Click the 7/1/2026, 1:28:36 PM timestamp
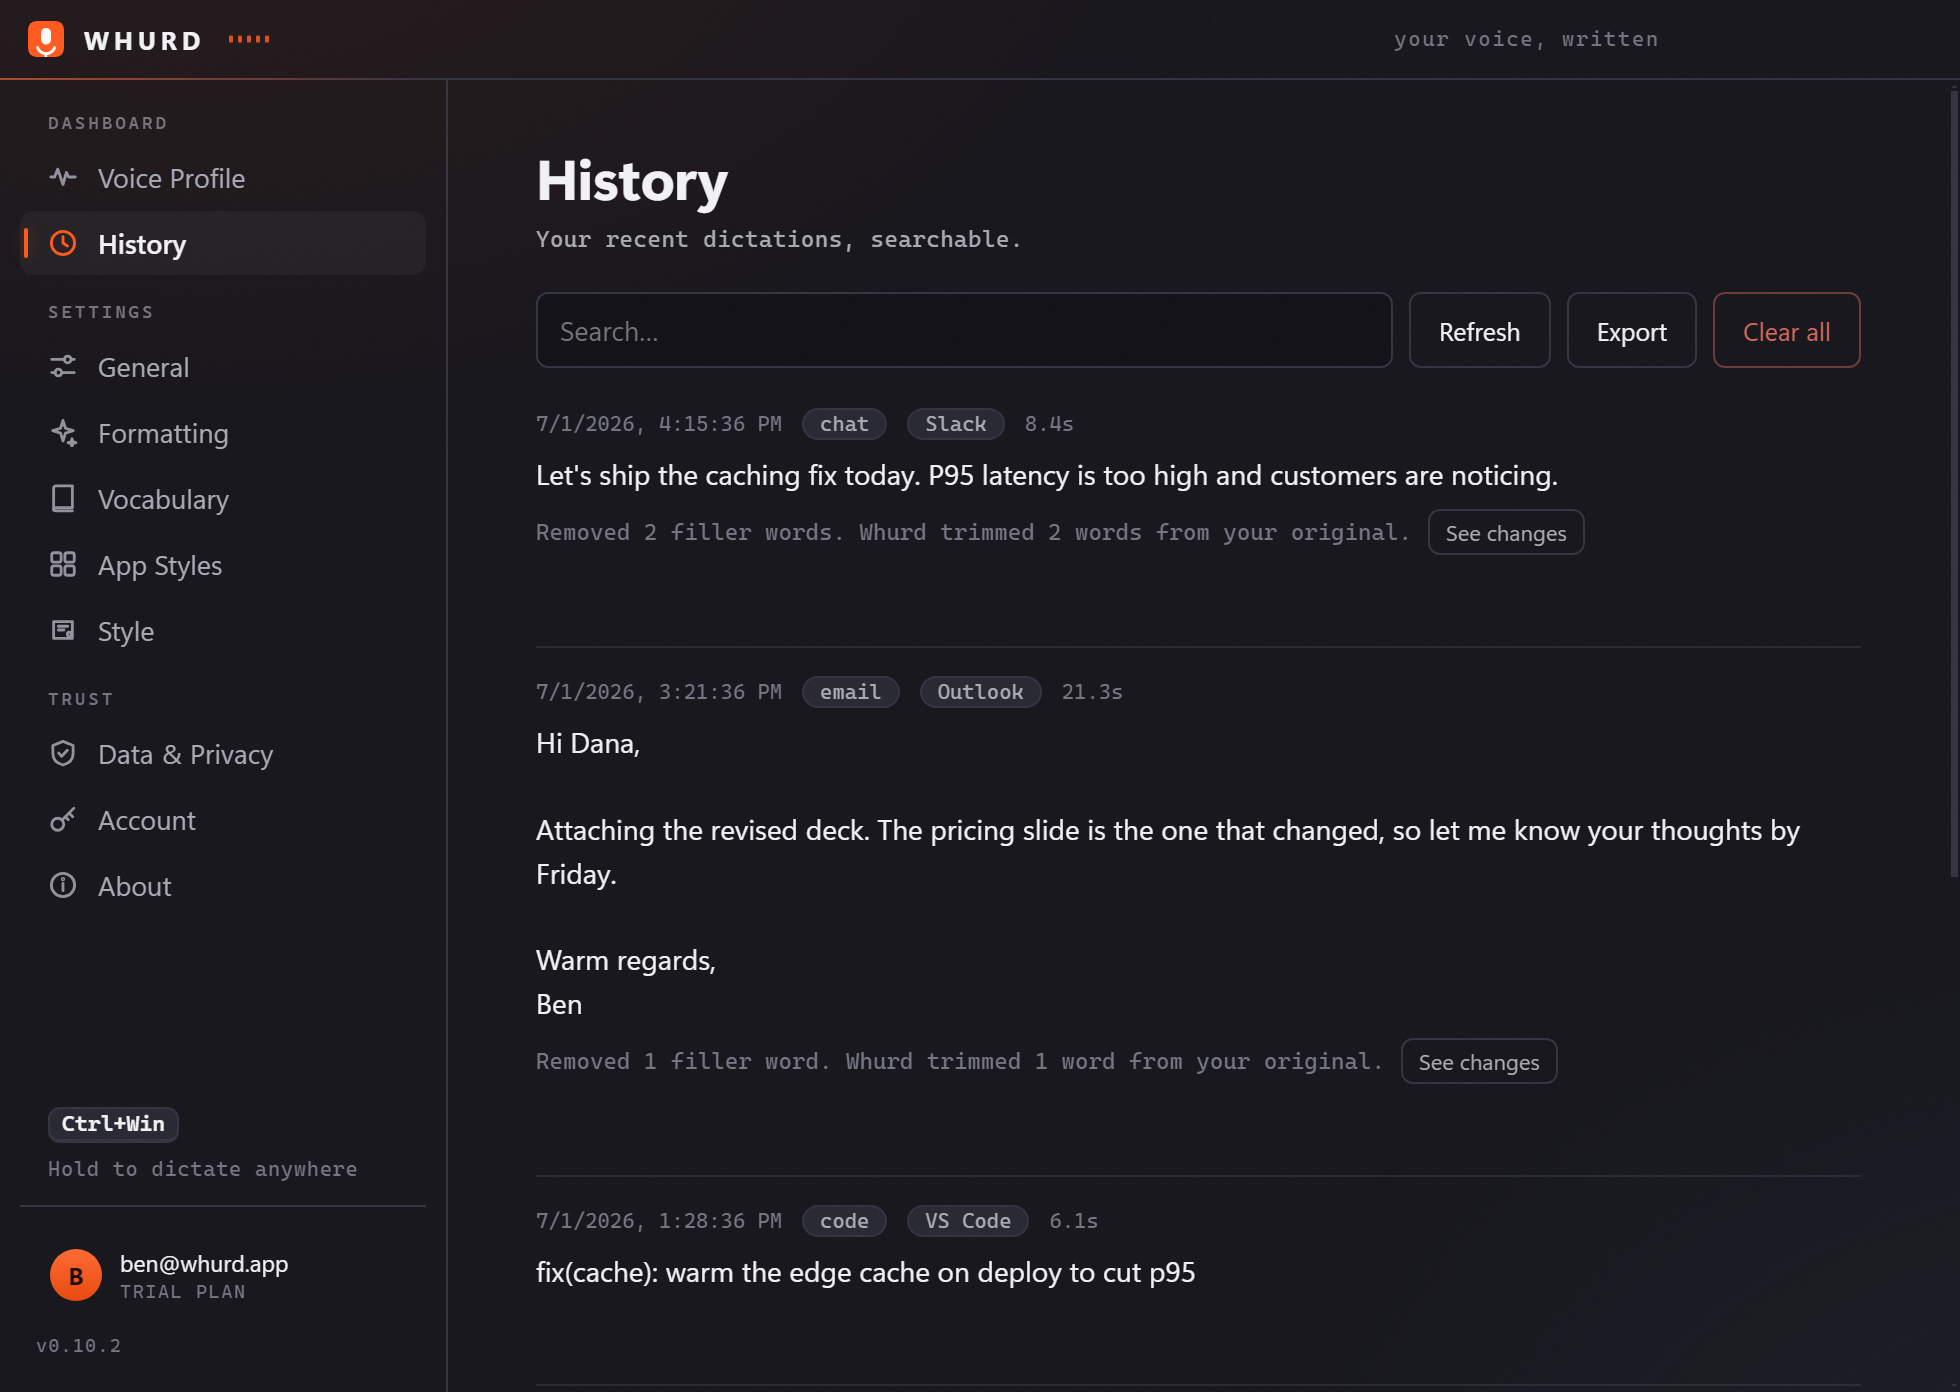Image resolution: width=1960 pixels, height=1392 pixels. [x=659, y=1221]
